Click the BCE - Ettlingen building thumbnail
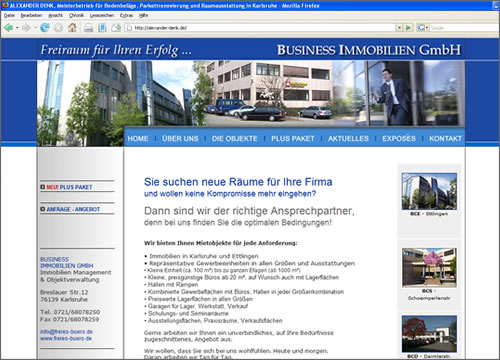The image size is (500, 360). pos(429,191)
